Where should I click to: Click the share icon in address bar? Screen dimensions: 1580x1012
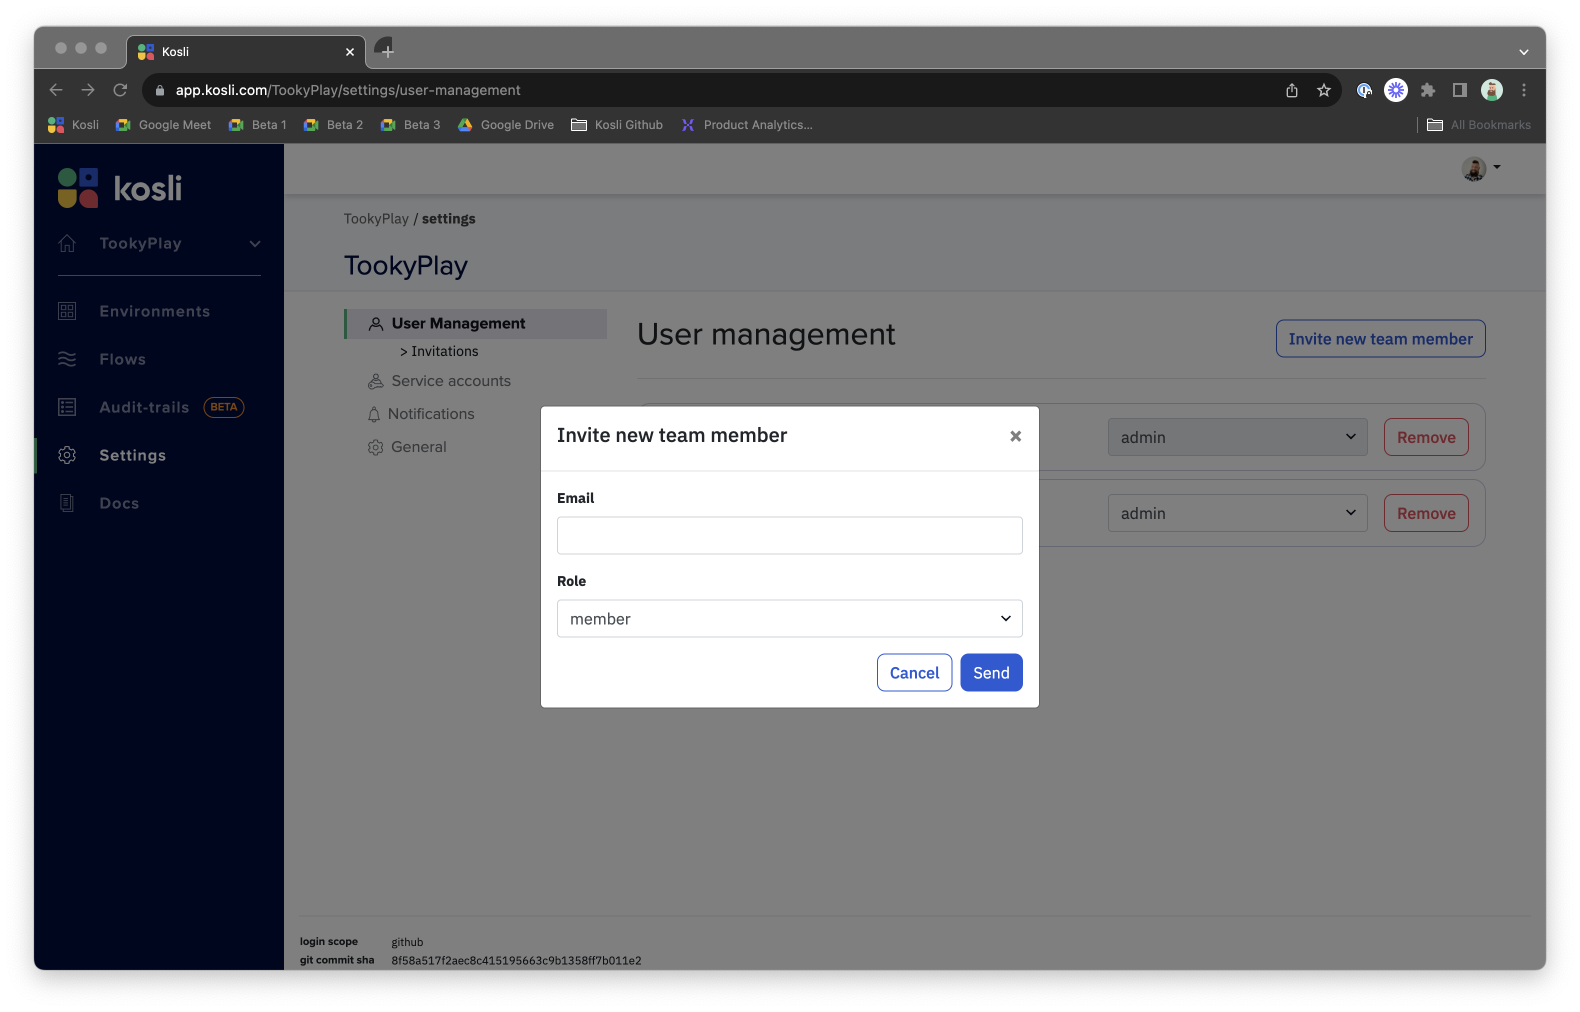1292,90
